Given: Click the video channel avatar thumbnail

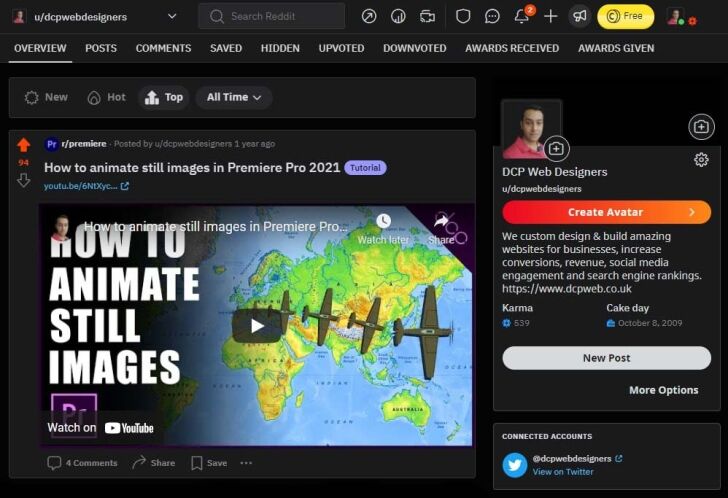Looking at the screenshot, I should [x=61, y=227].
